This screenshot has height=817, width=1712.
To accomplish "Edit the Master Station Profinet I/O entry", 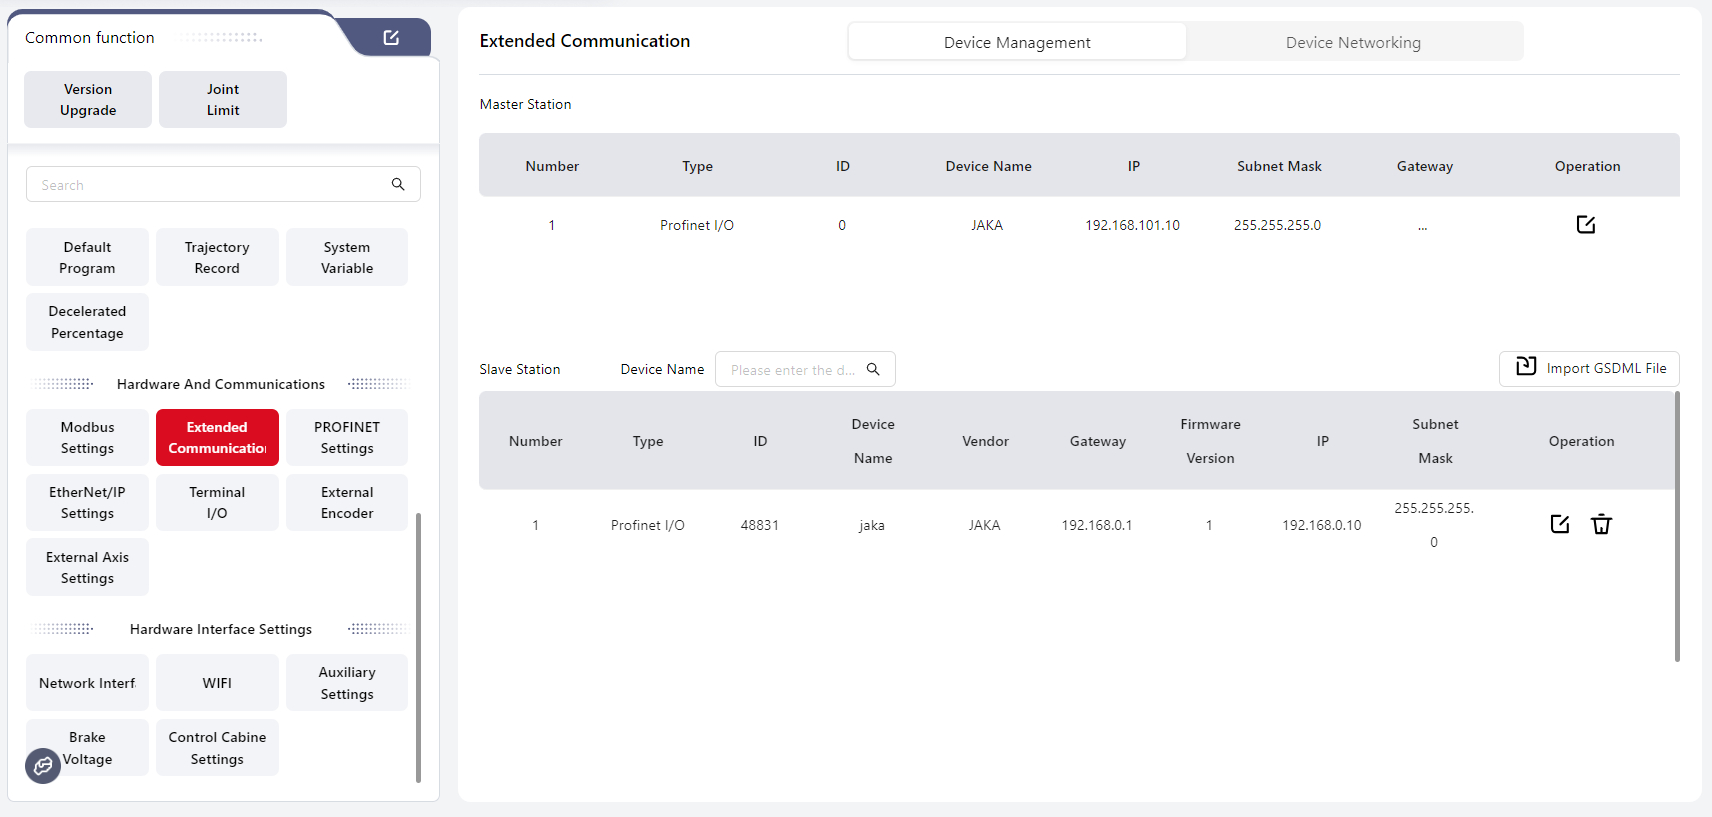I will coord(1586,225).
